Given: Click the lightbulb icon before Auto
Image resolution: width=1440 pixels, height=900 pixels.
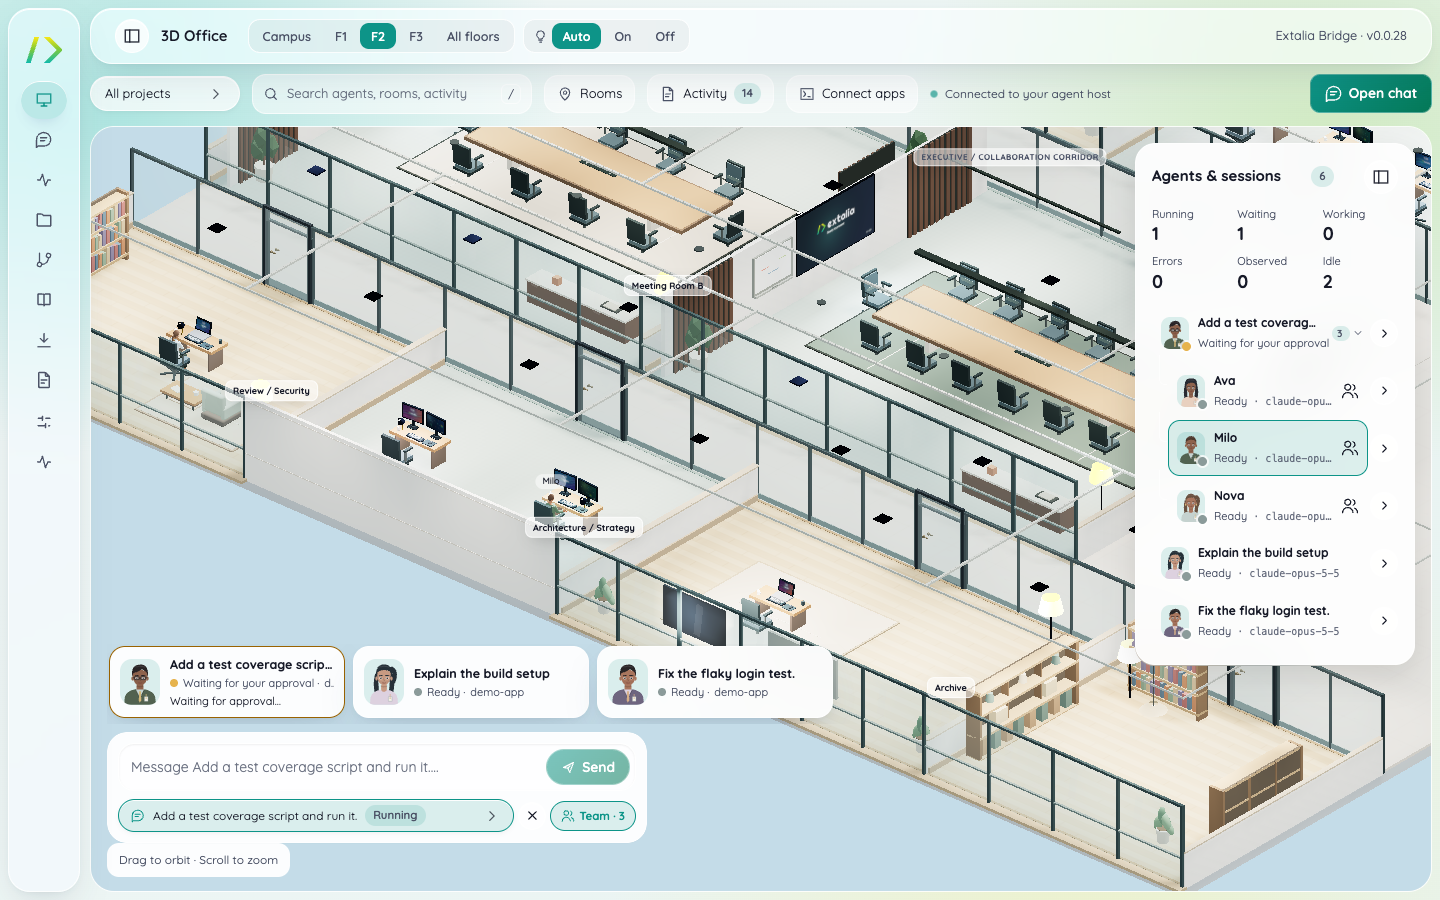Looking at the screenshot, I should coord(540,37).
